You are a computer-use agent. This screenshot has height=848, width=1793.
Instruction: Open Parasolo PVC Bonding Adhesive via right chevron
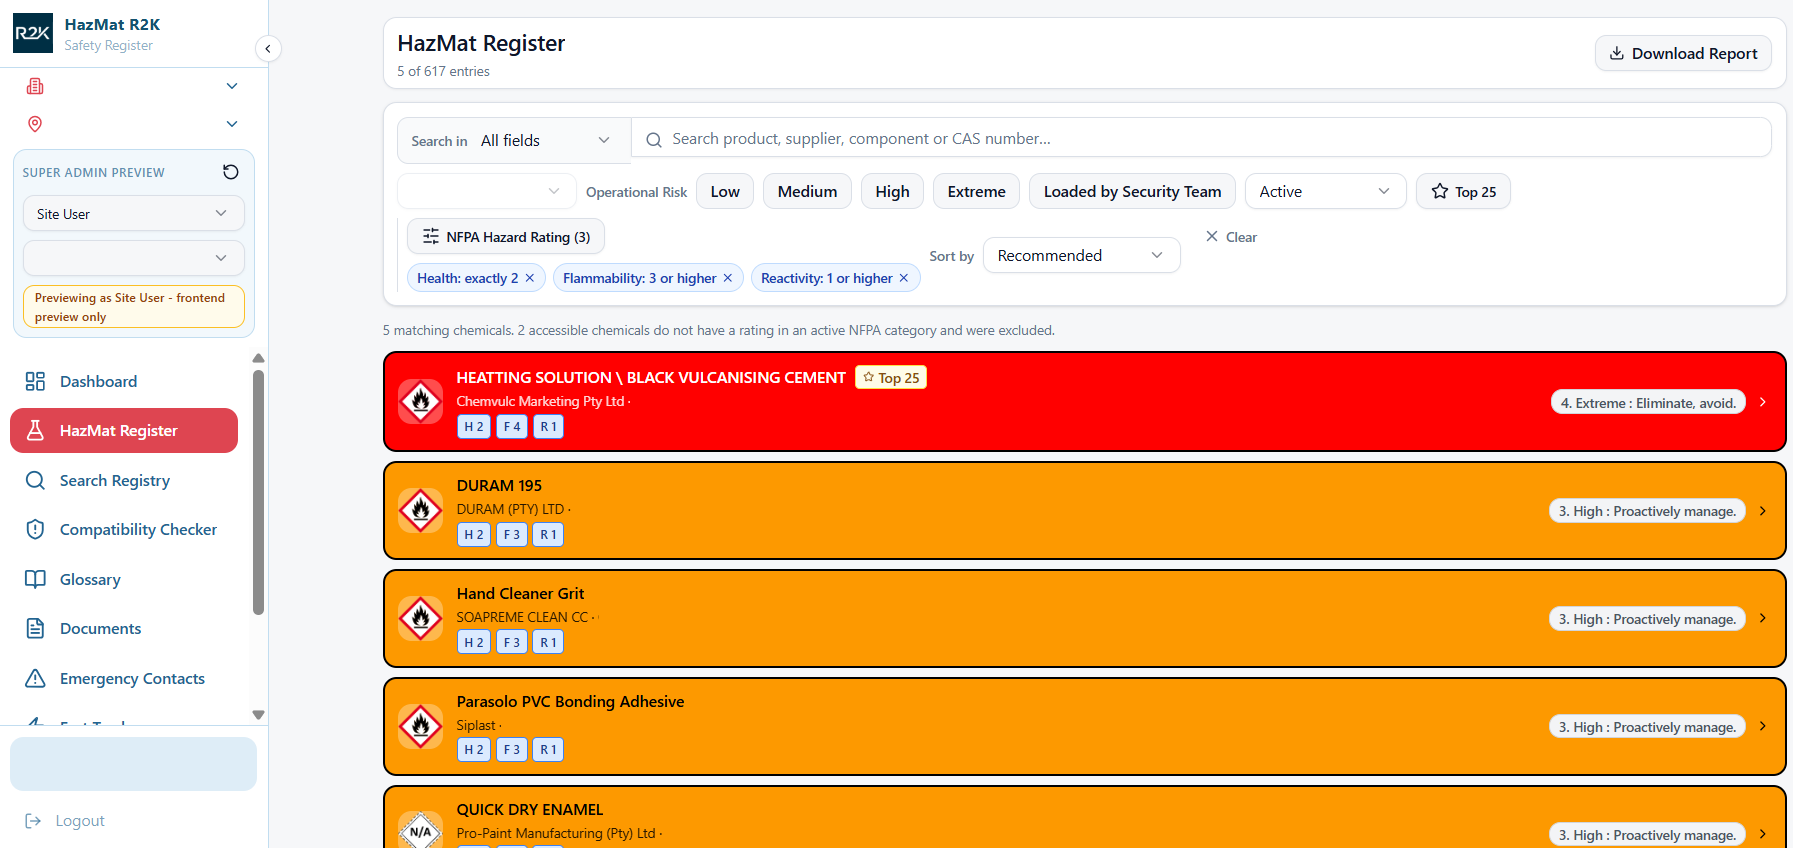[x=1763, y=726]
